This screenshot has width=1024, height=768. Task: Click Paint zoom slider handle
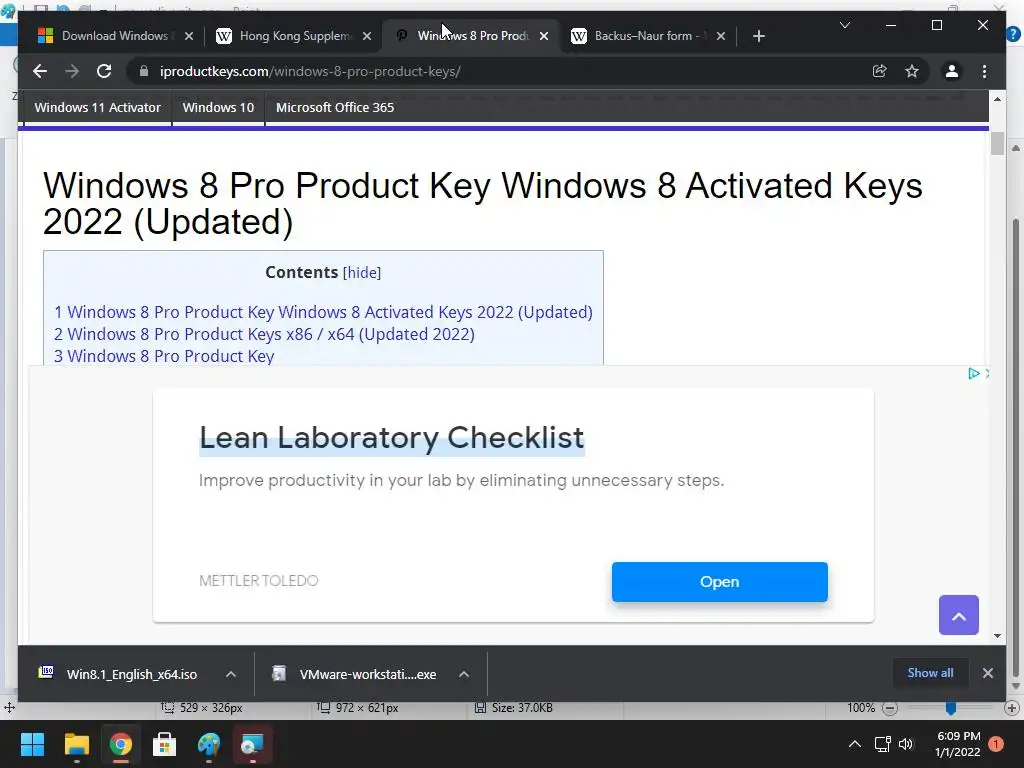(951, 708)
